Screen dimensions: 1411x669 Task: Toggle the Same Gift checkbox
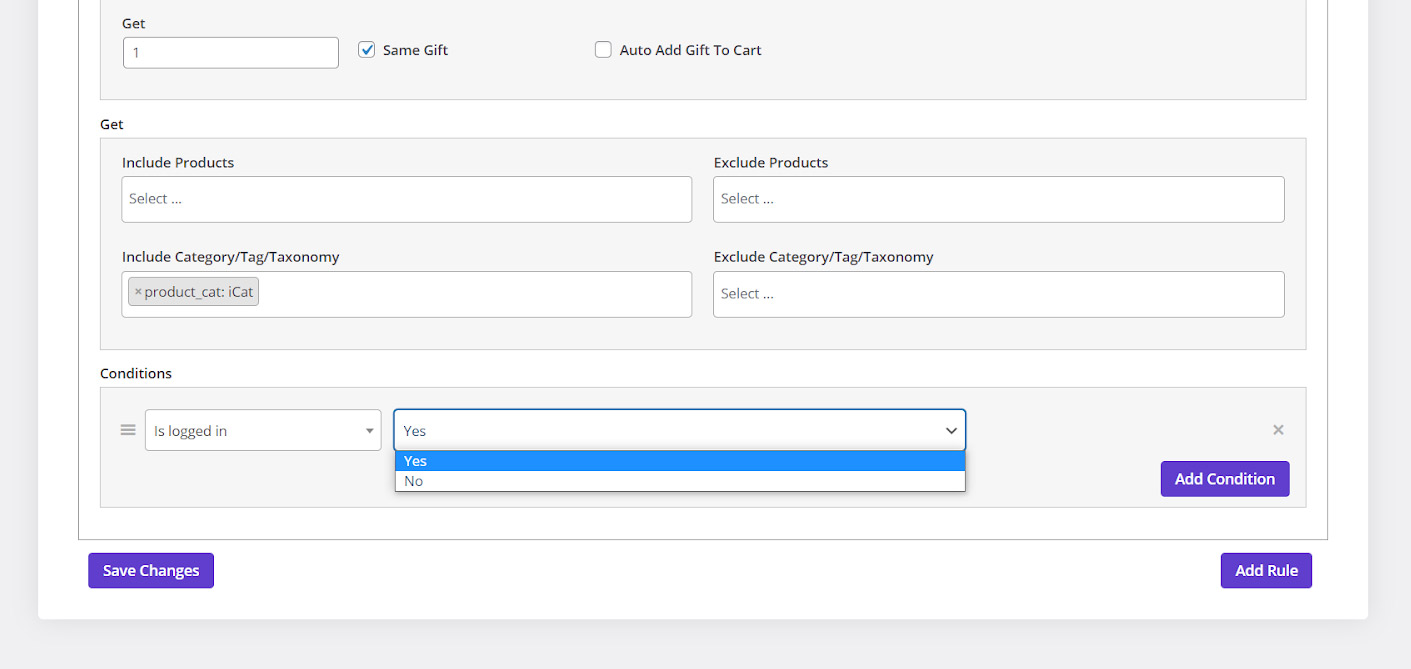pyautogui.click(x=367, y=50)
